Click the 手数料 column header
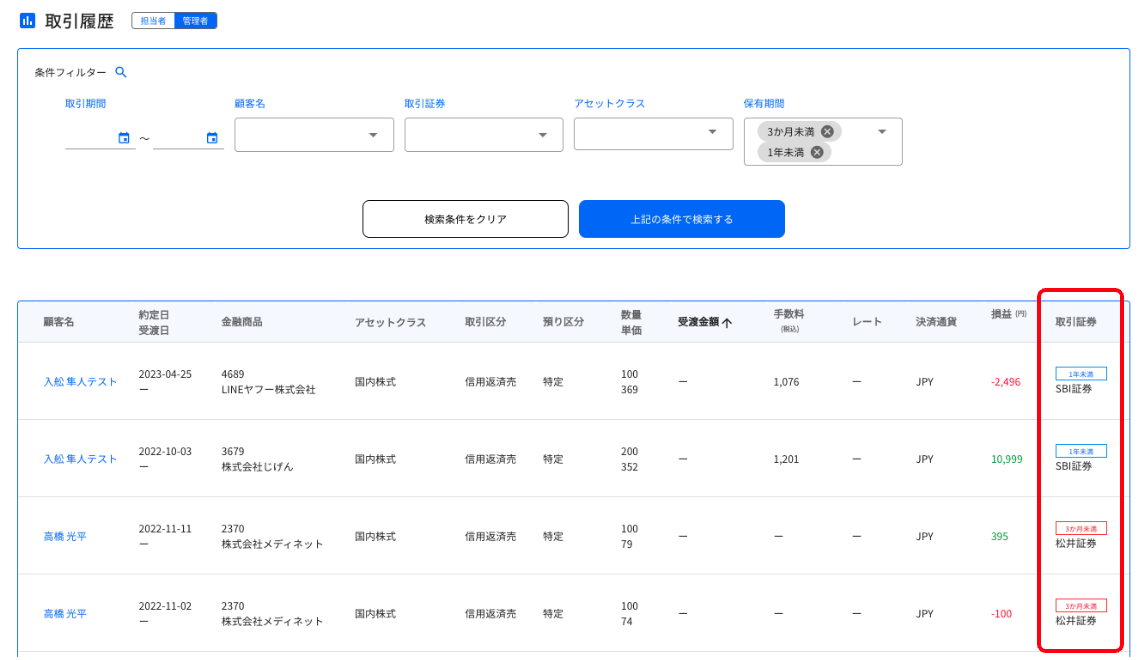Screen dimensions: 1139x660 [x=789, y=320]
